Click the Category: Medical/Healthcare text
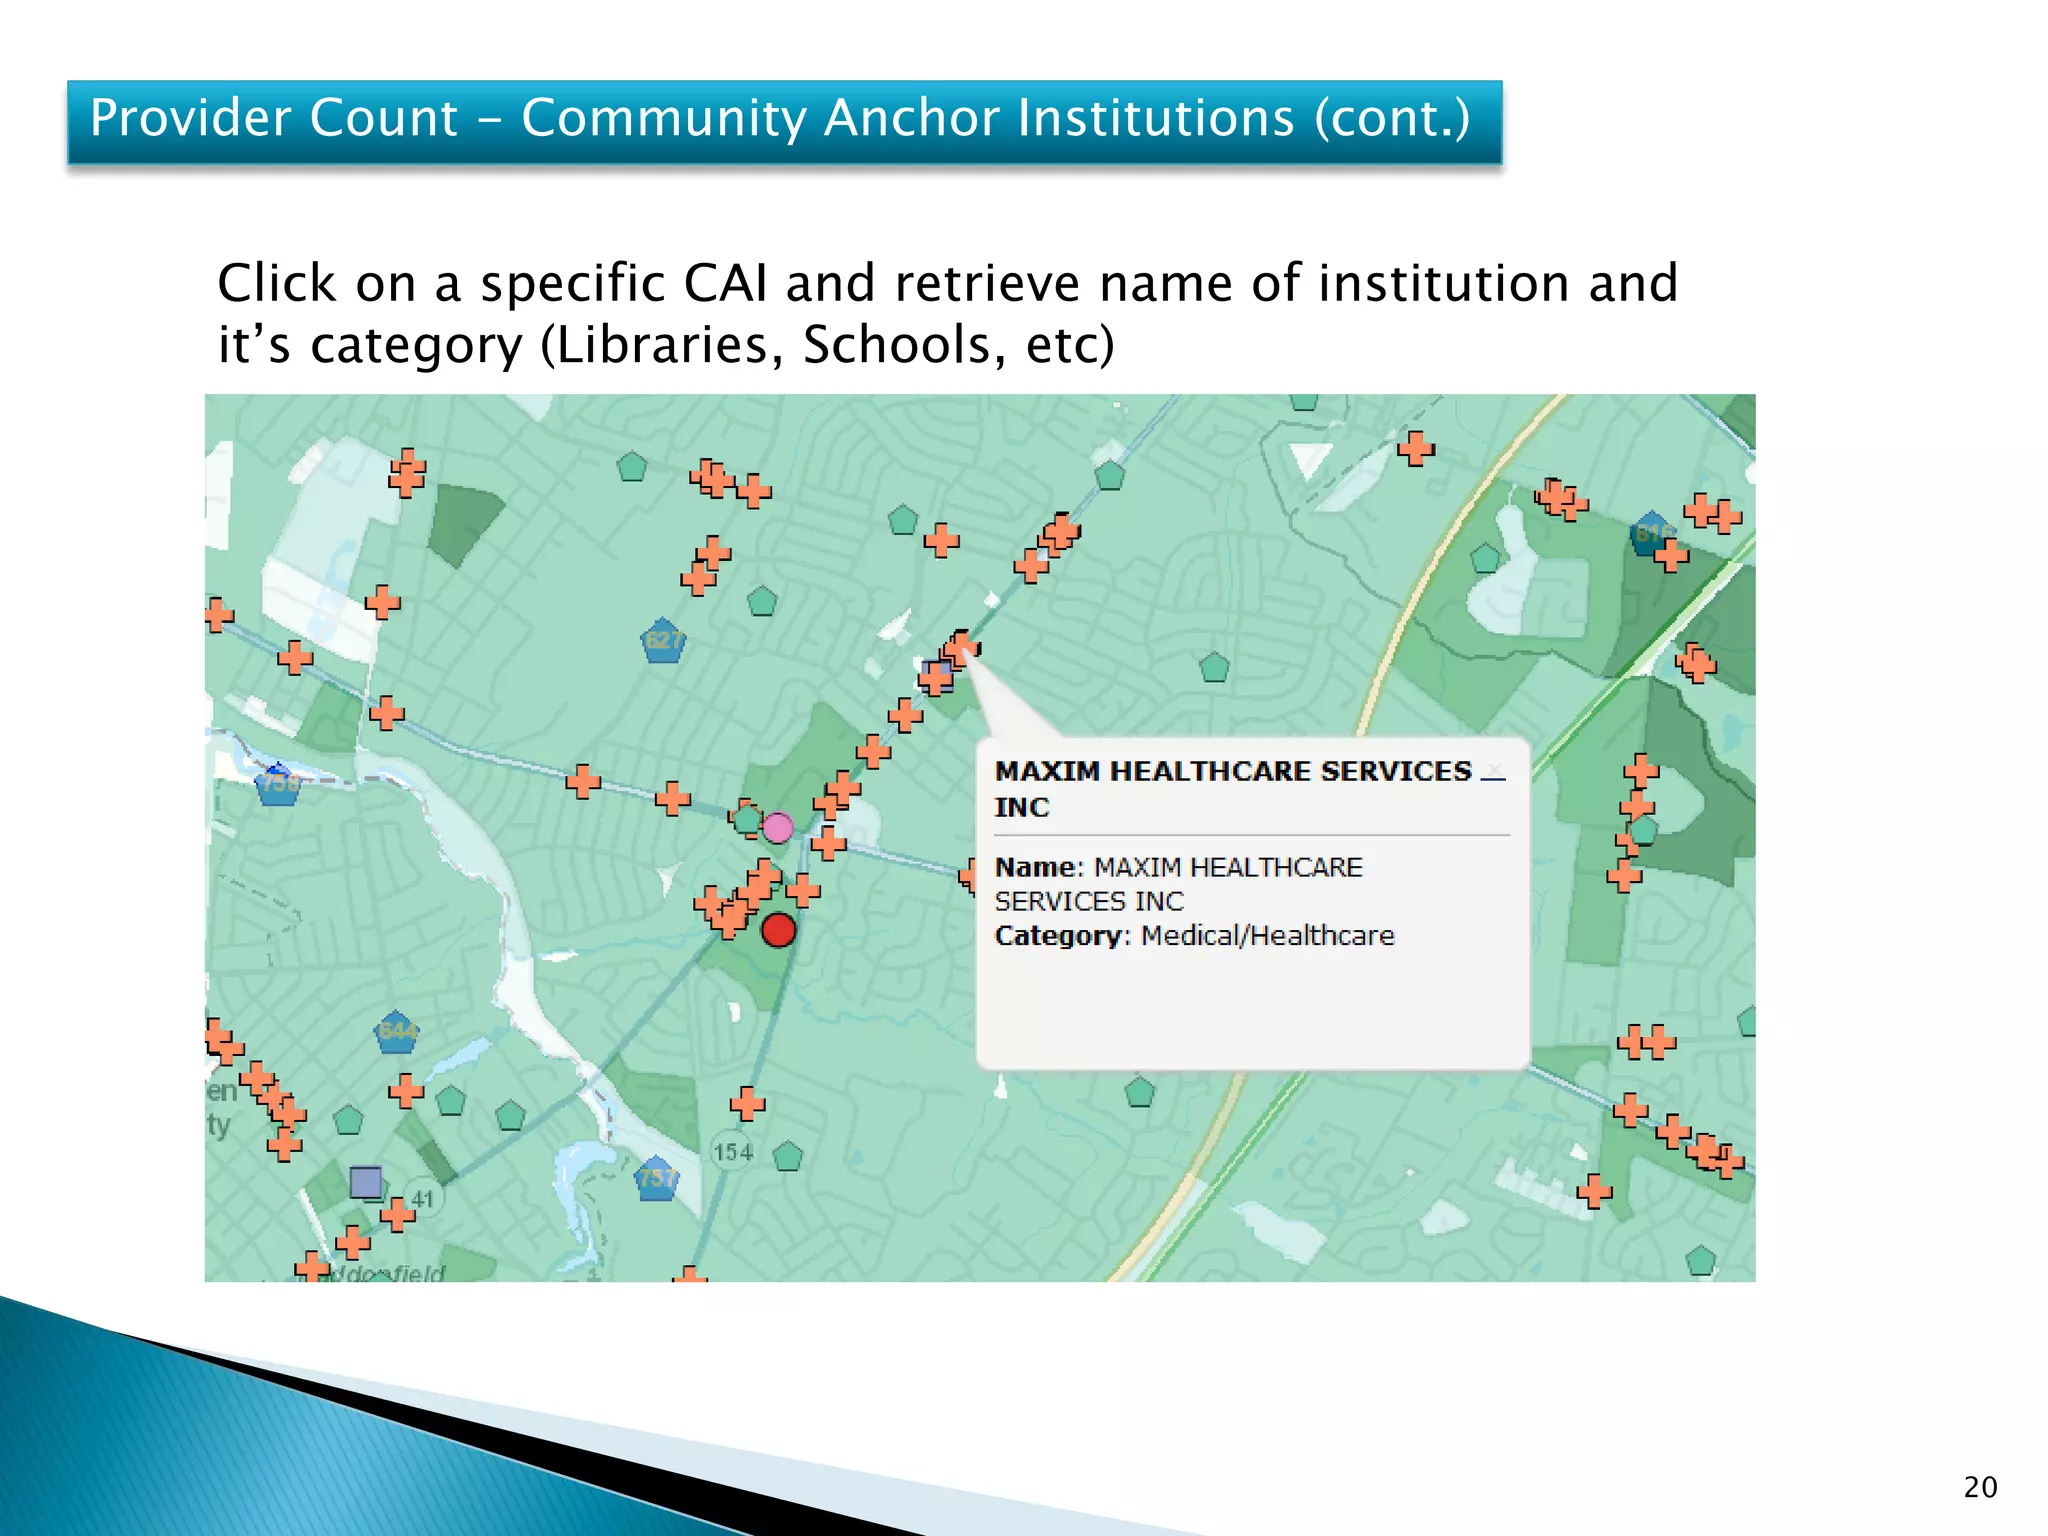2048x1536 pixels. (1194, 936)
